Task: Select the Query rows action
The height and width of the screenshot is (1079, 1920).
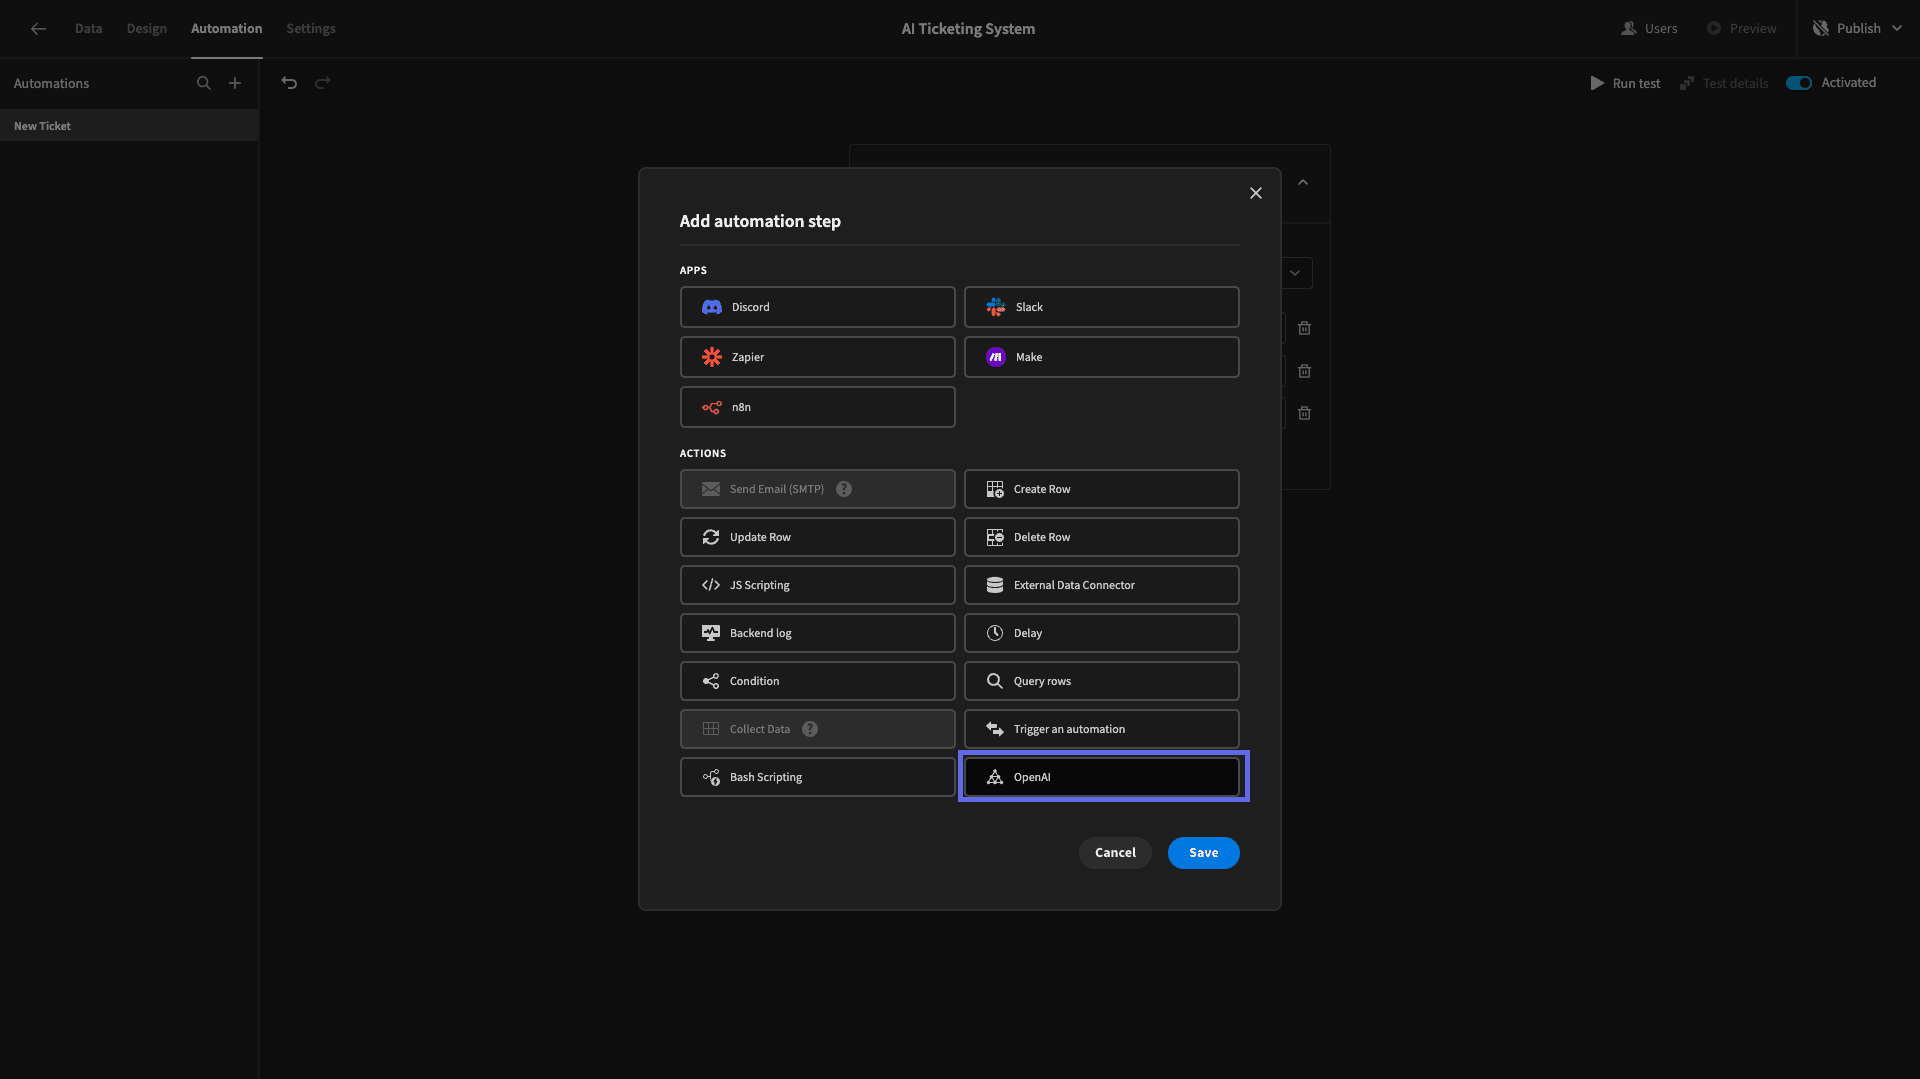Action: pos(1101,681)
